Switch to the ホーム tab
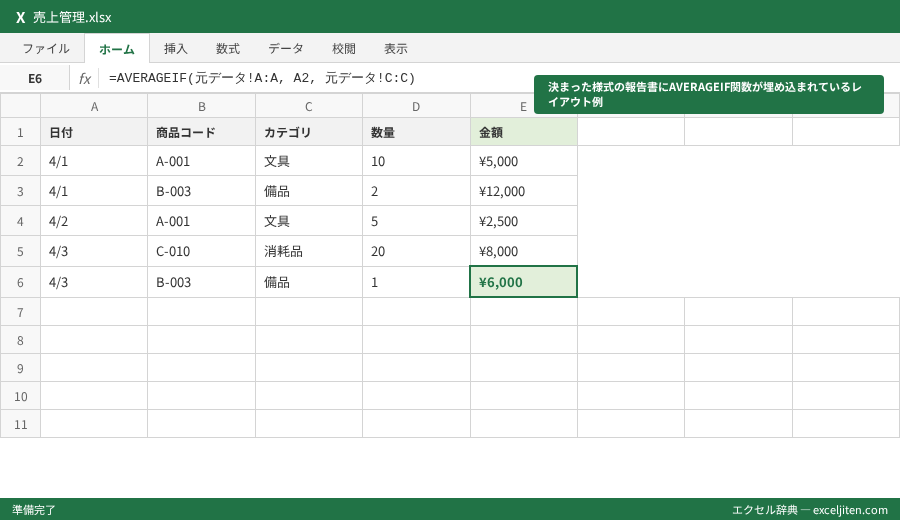900x520 pixels. [x=117, y=49]
